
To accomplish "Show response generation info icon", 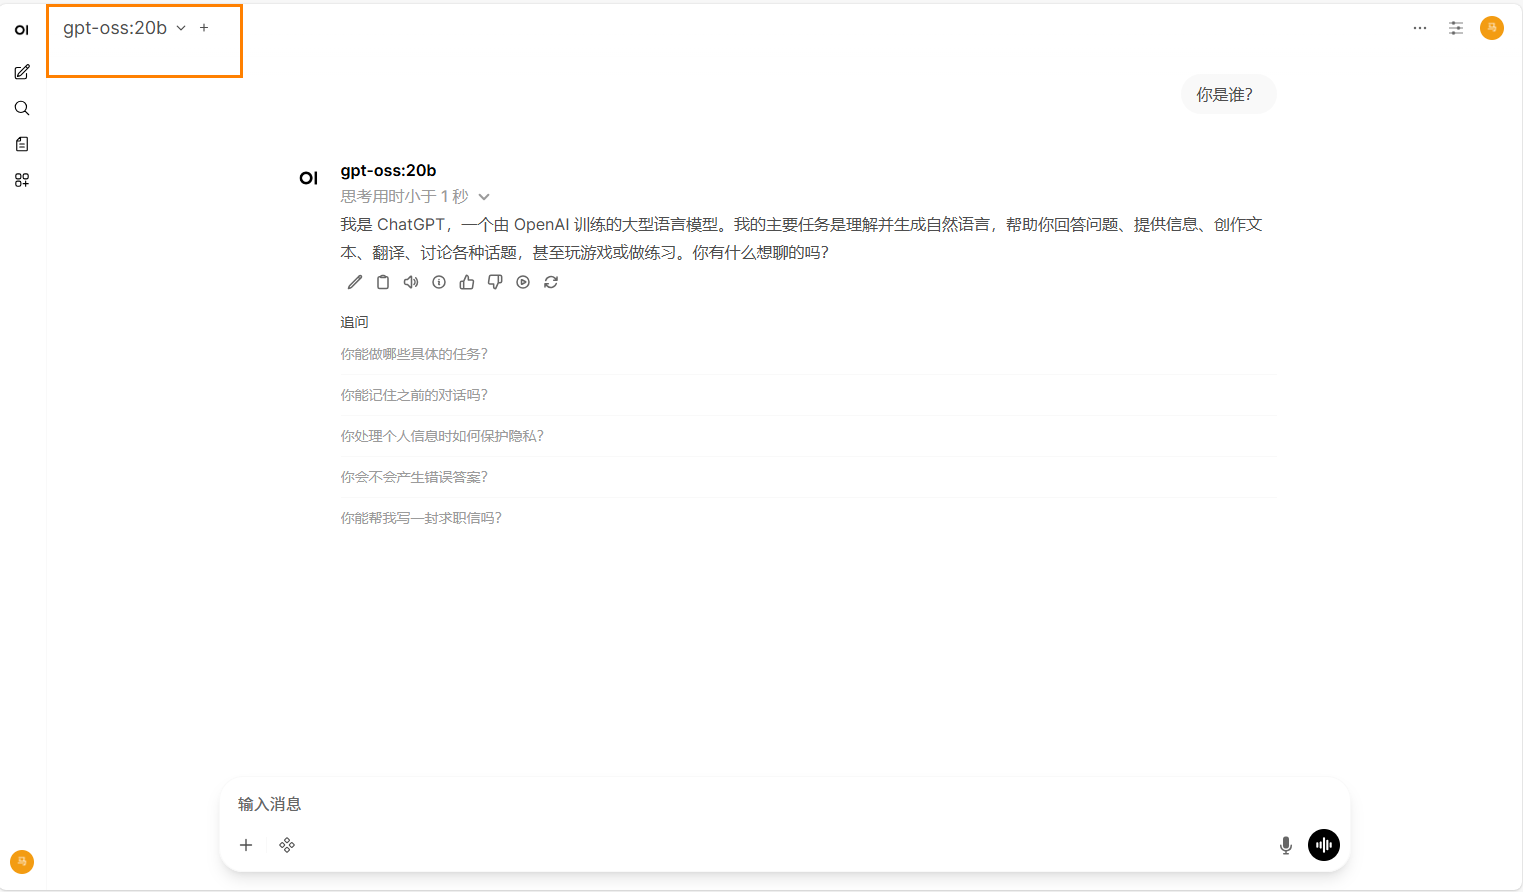I will click(x=439, y=282).
